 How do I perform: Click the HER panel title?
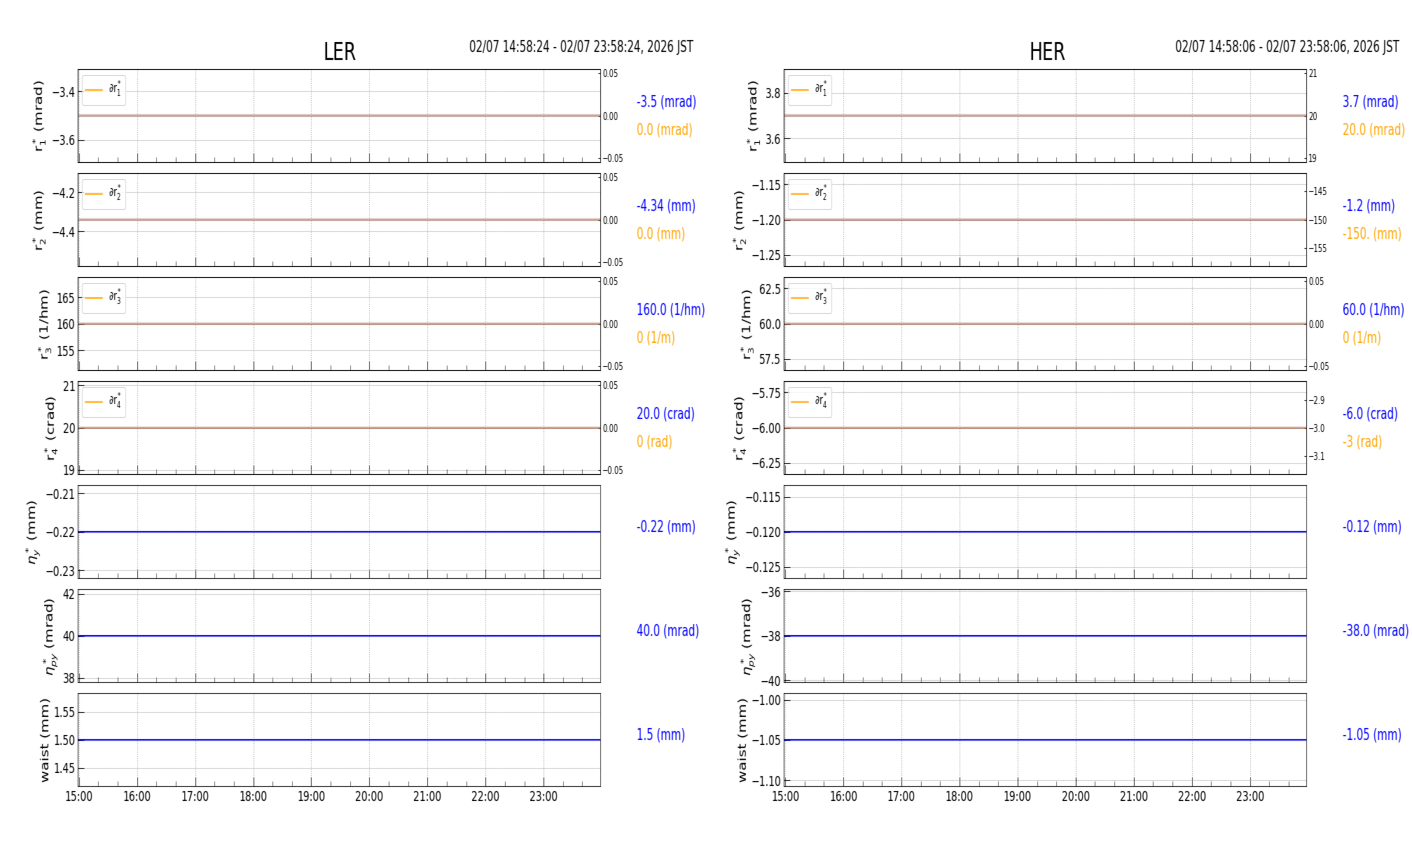tap(1047, 52)
